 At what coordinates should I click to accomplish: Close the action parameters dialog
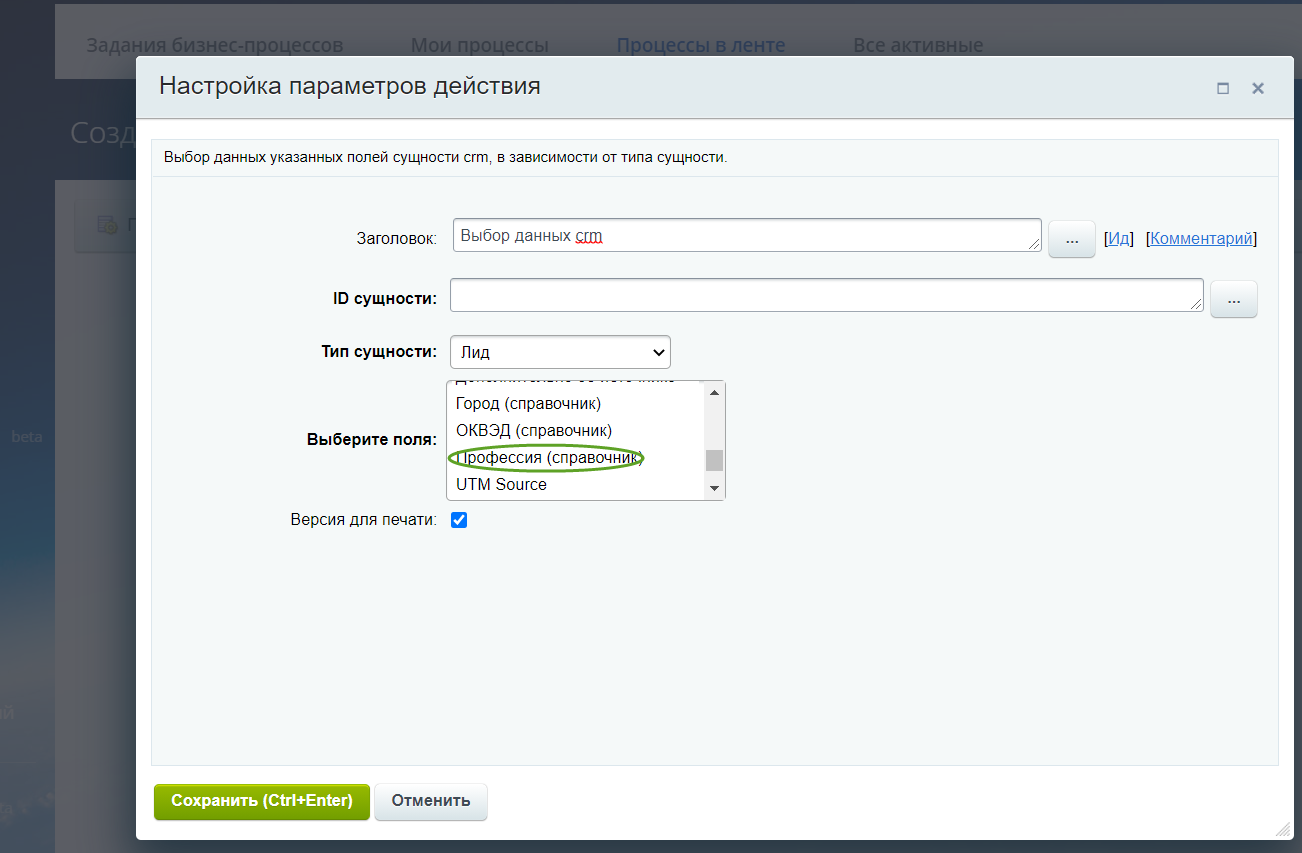(x=1258, y=88)
